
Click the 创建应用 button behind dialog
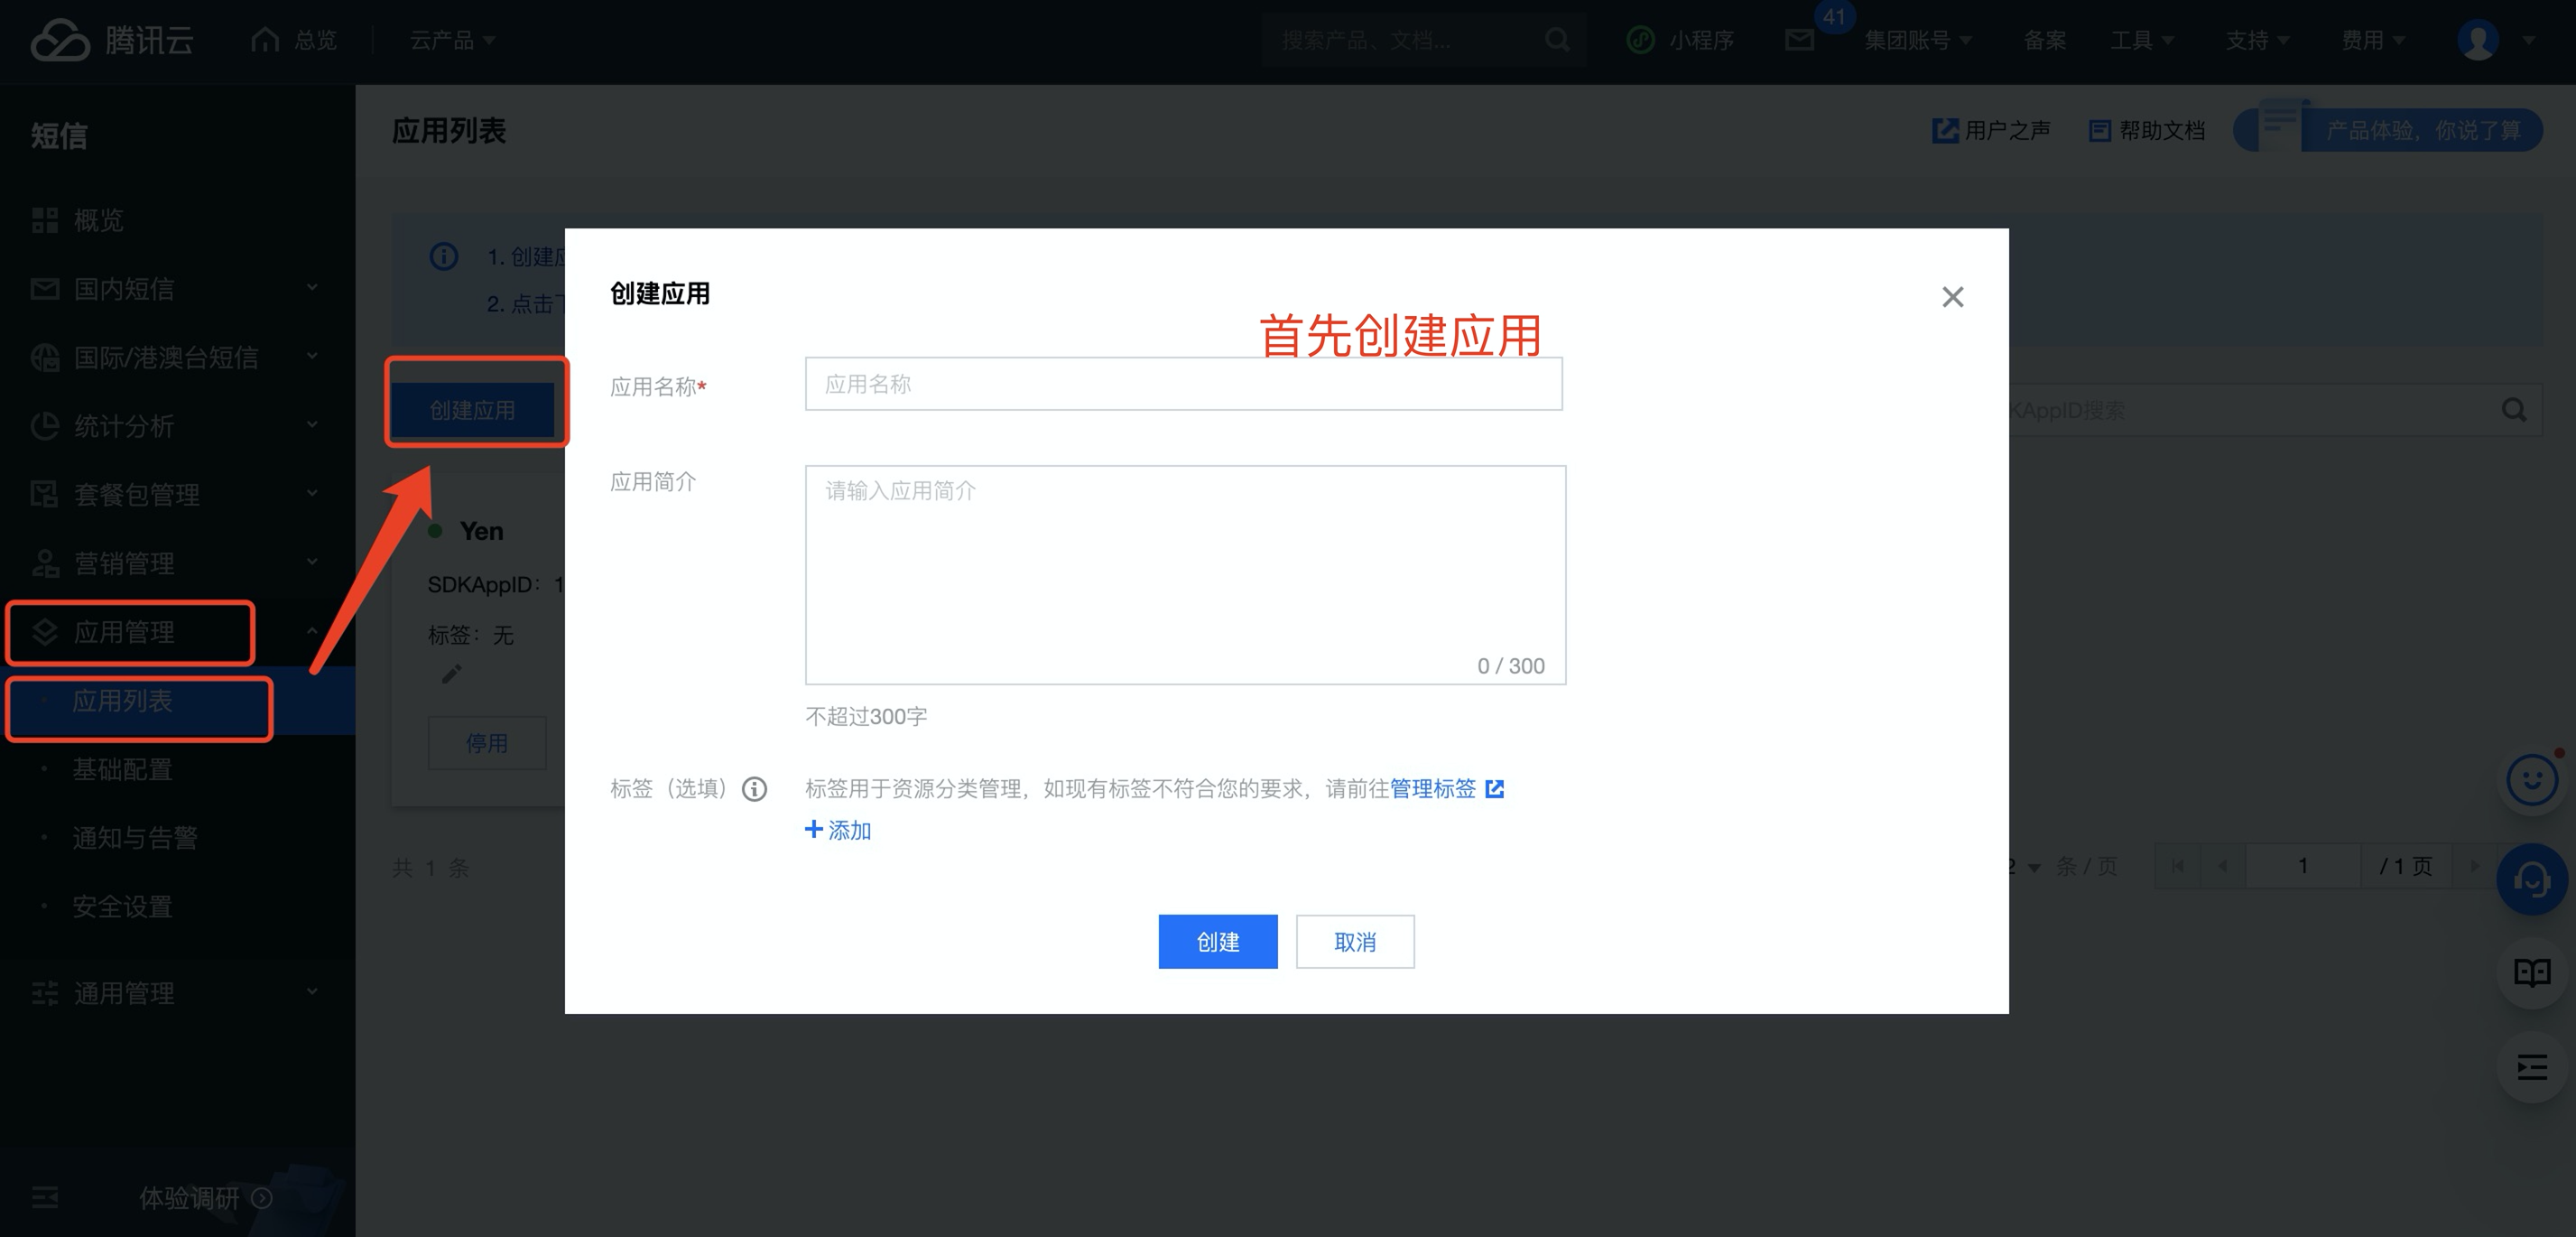pos(472,410)
